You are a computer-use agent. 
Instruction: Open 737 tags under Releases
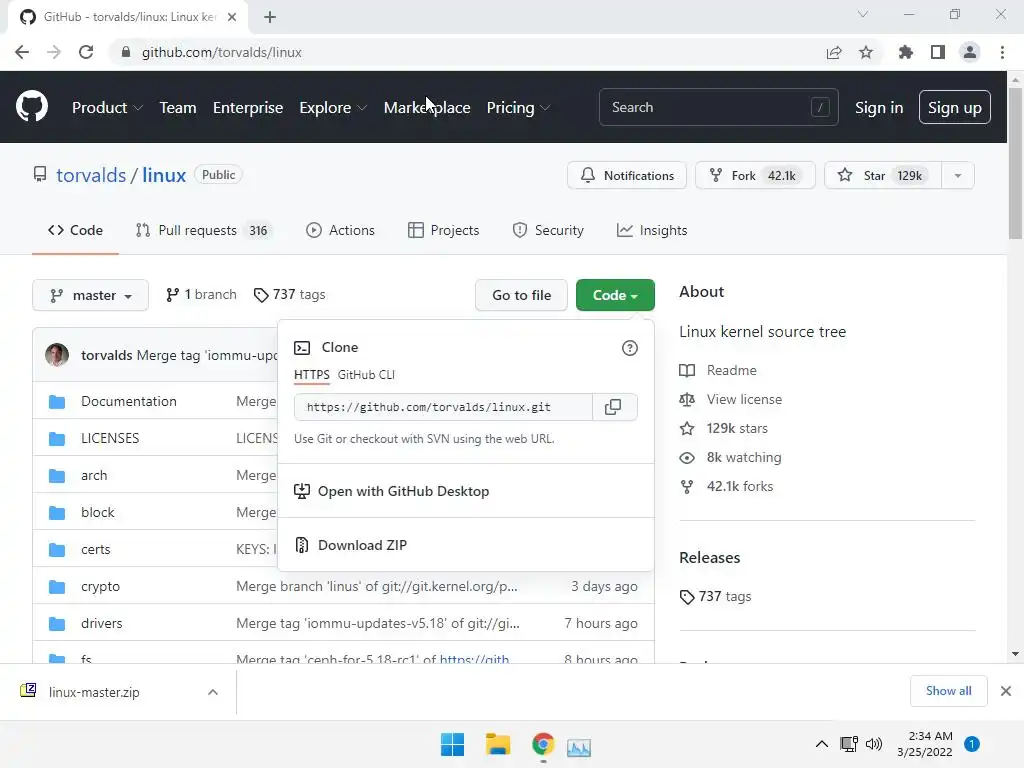[x=716, y=596]
